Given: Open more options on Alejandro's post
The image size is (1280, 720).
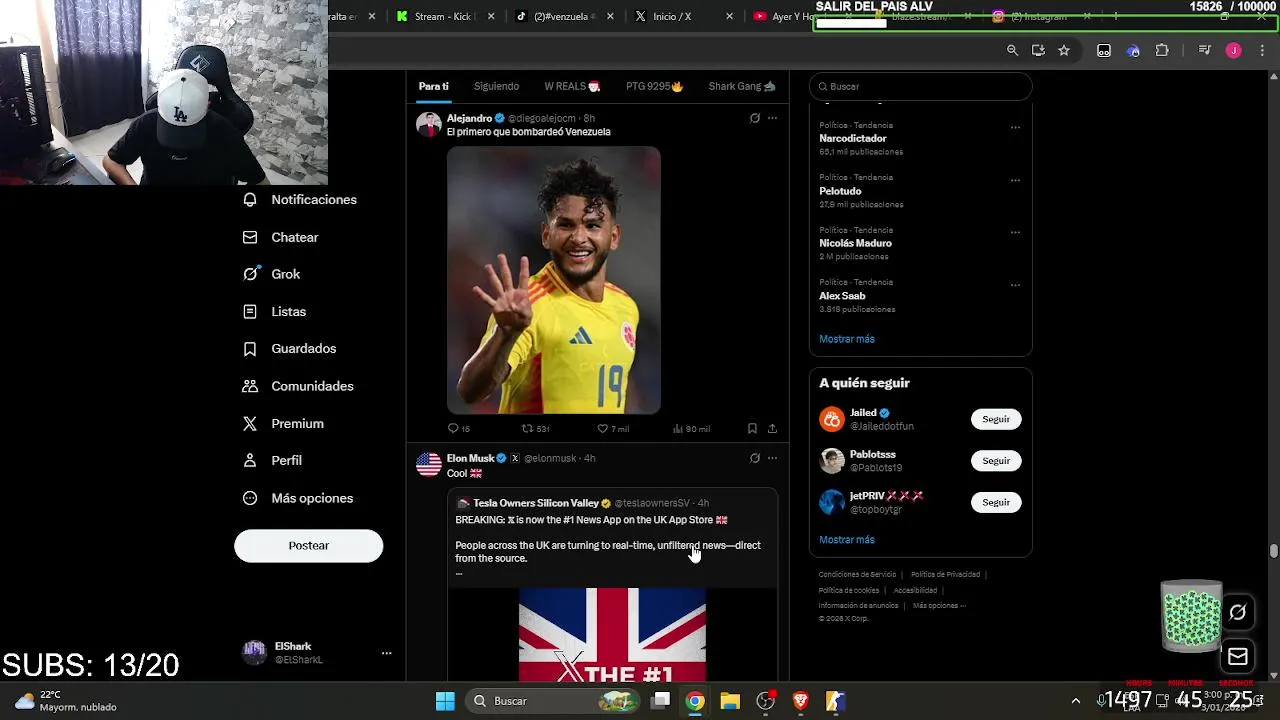Looking at the screenshot, I should (x=772, y=118).
